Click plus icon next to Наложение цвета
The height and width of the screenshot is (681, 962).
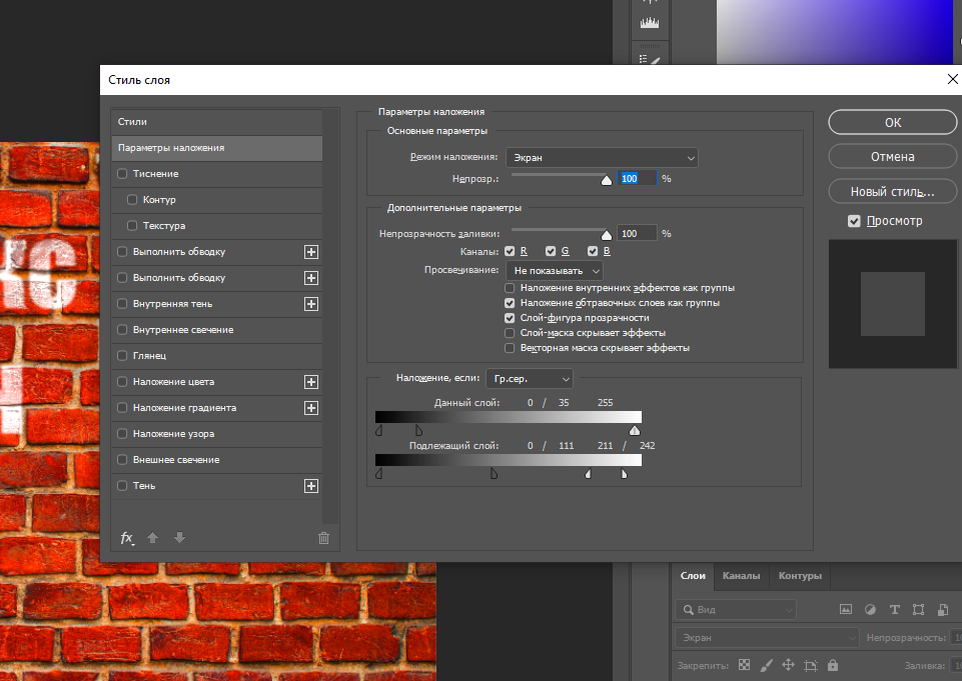[x=311, y=382]
